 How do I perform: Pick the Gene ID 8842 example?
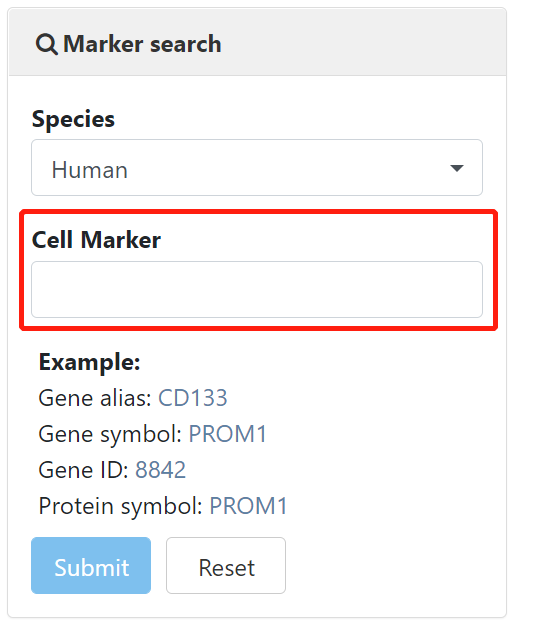point(160,470)
